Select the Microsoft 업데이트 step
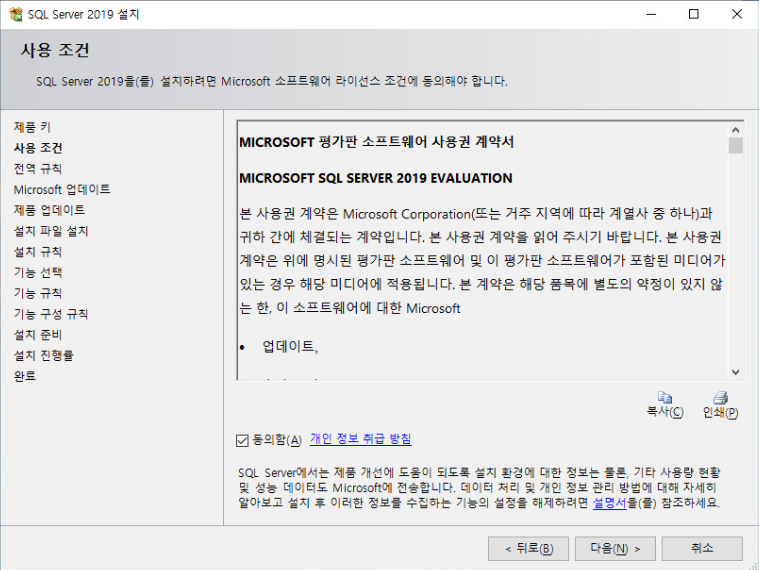Image resolution: width=759 pixels, height=570 pixels. click(62, 190)
